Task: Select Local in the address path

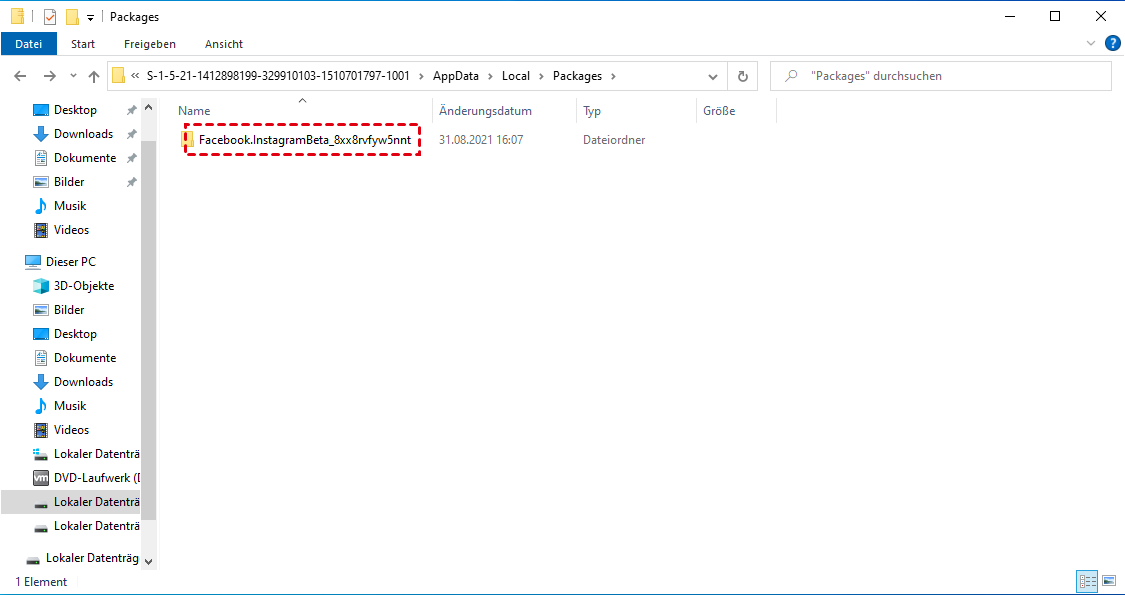Action: (515, 76)
